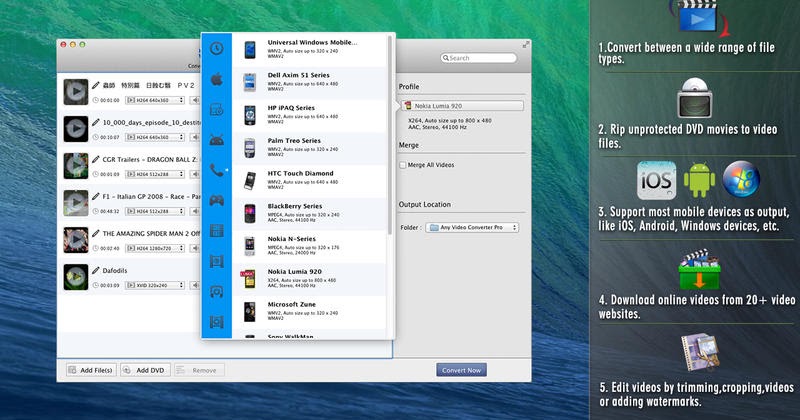The height and width of the screenshot is (420, 800).
Task: Edit name of THE AMAZING SPIDER MAN pencil icon
Action: click(x=95, y=233)
